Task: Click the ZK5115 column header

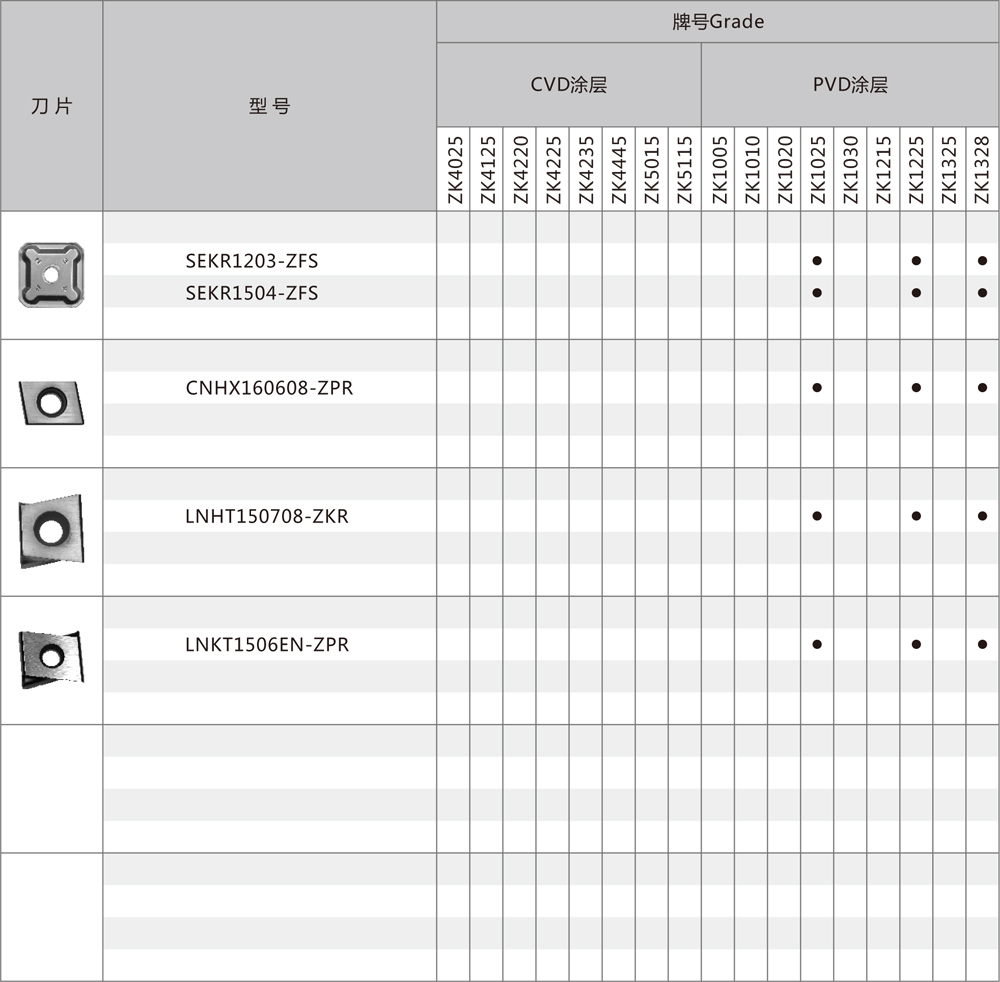Action: [x=685, y=170]
